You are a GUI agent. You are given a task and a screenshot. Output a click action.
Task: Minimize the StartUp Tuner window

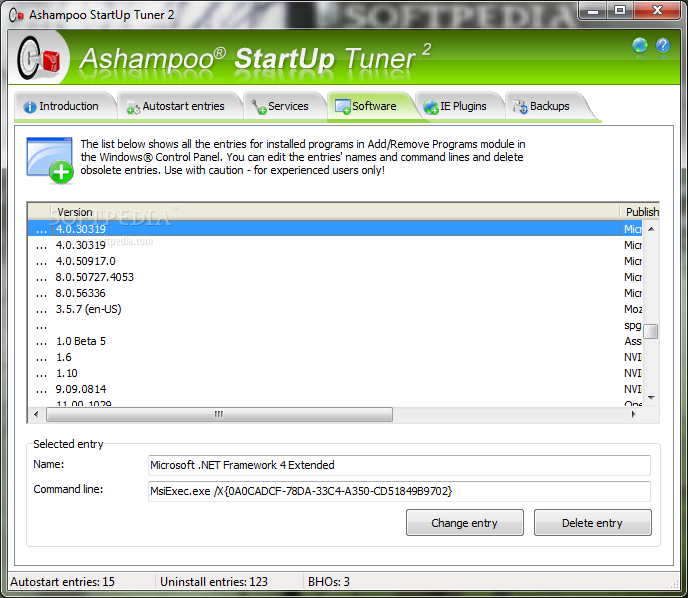(593, 11)
